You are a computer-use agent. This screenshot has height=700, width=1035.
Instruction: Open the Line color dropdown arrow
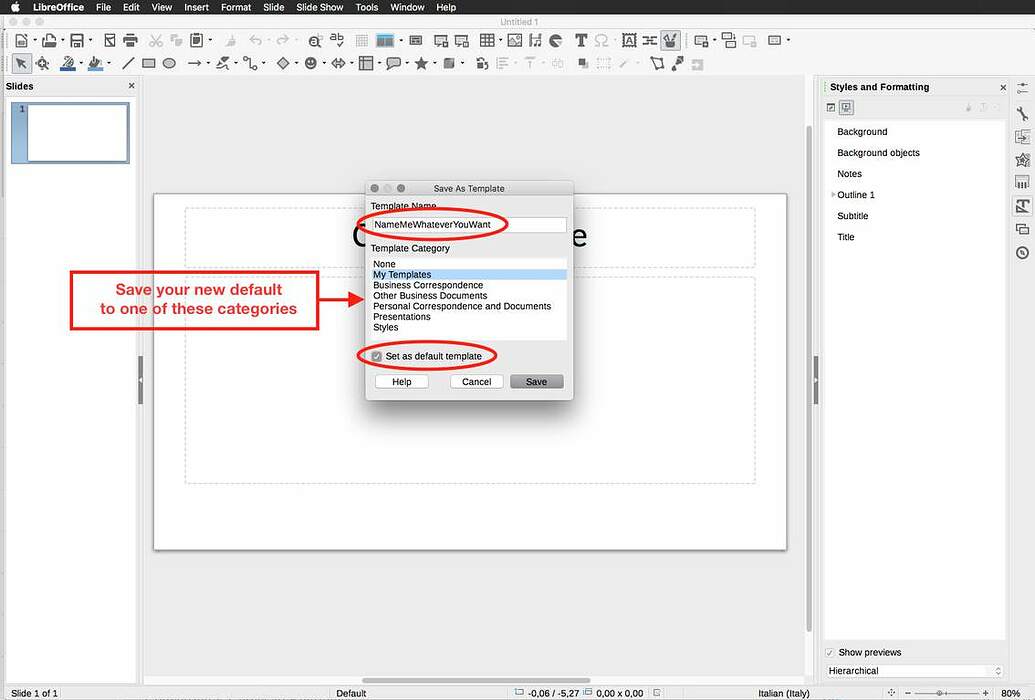point(81,63)
